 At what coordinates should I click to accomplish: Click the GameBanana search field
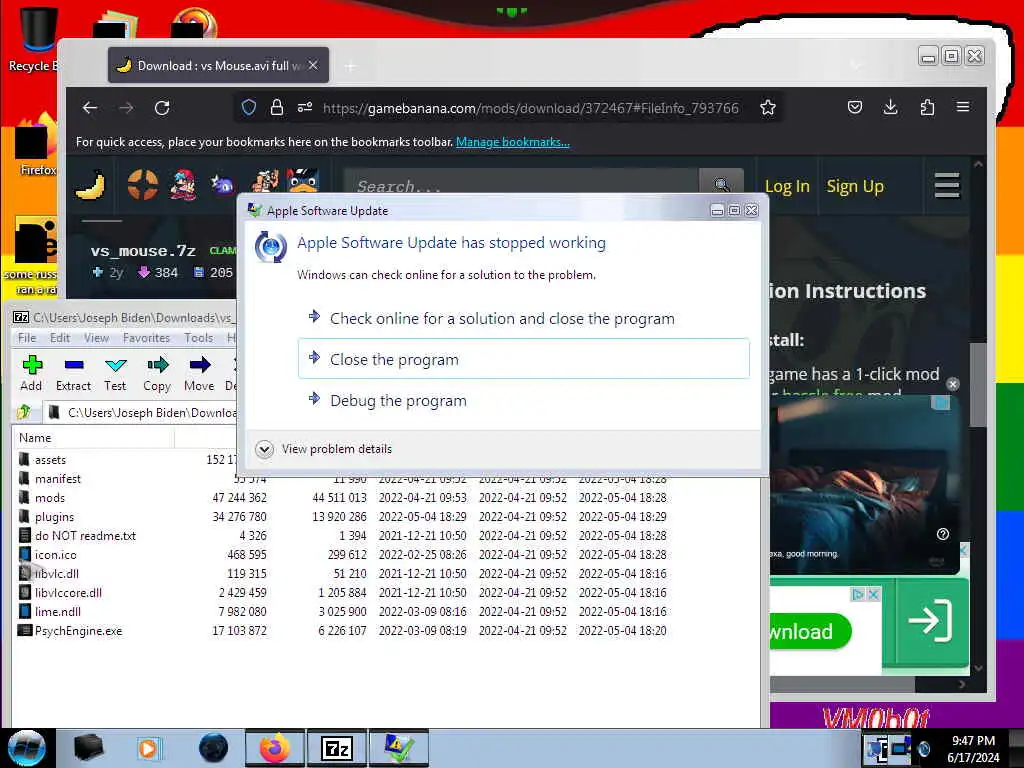(x=521, y=185)
